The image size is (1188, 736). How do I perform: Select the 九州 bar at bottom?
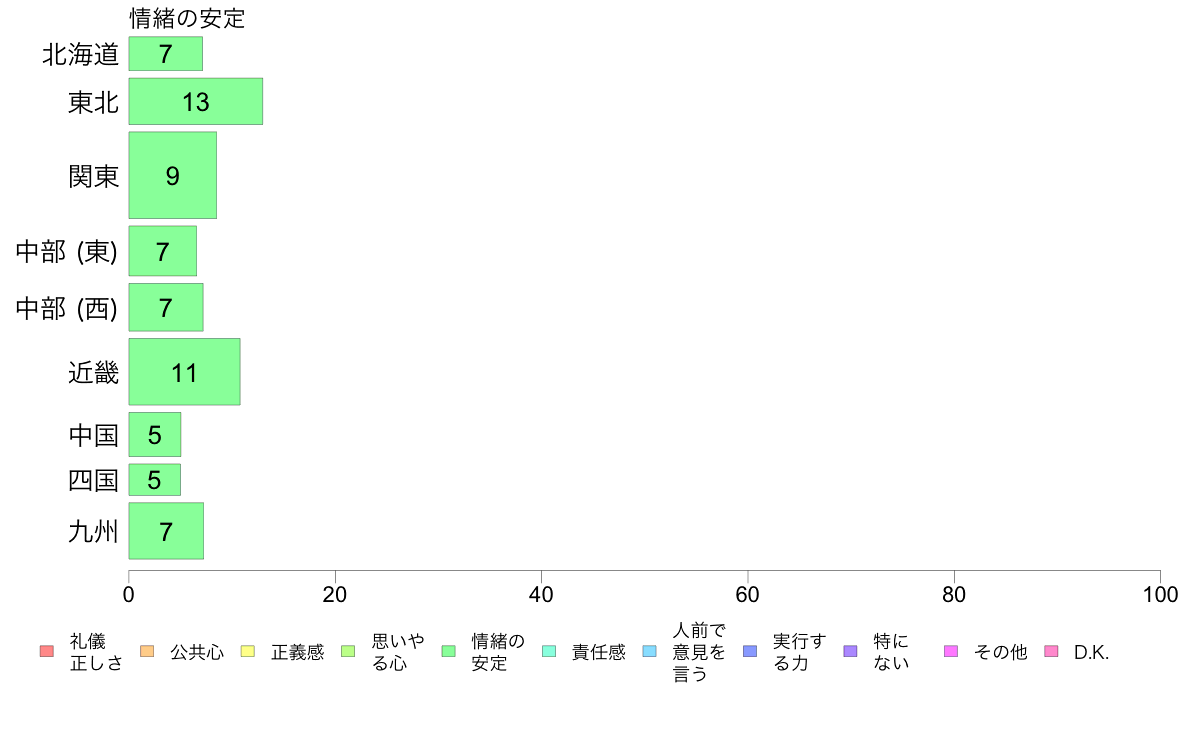pos(166,531)
